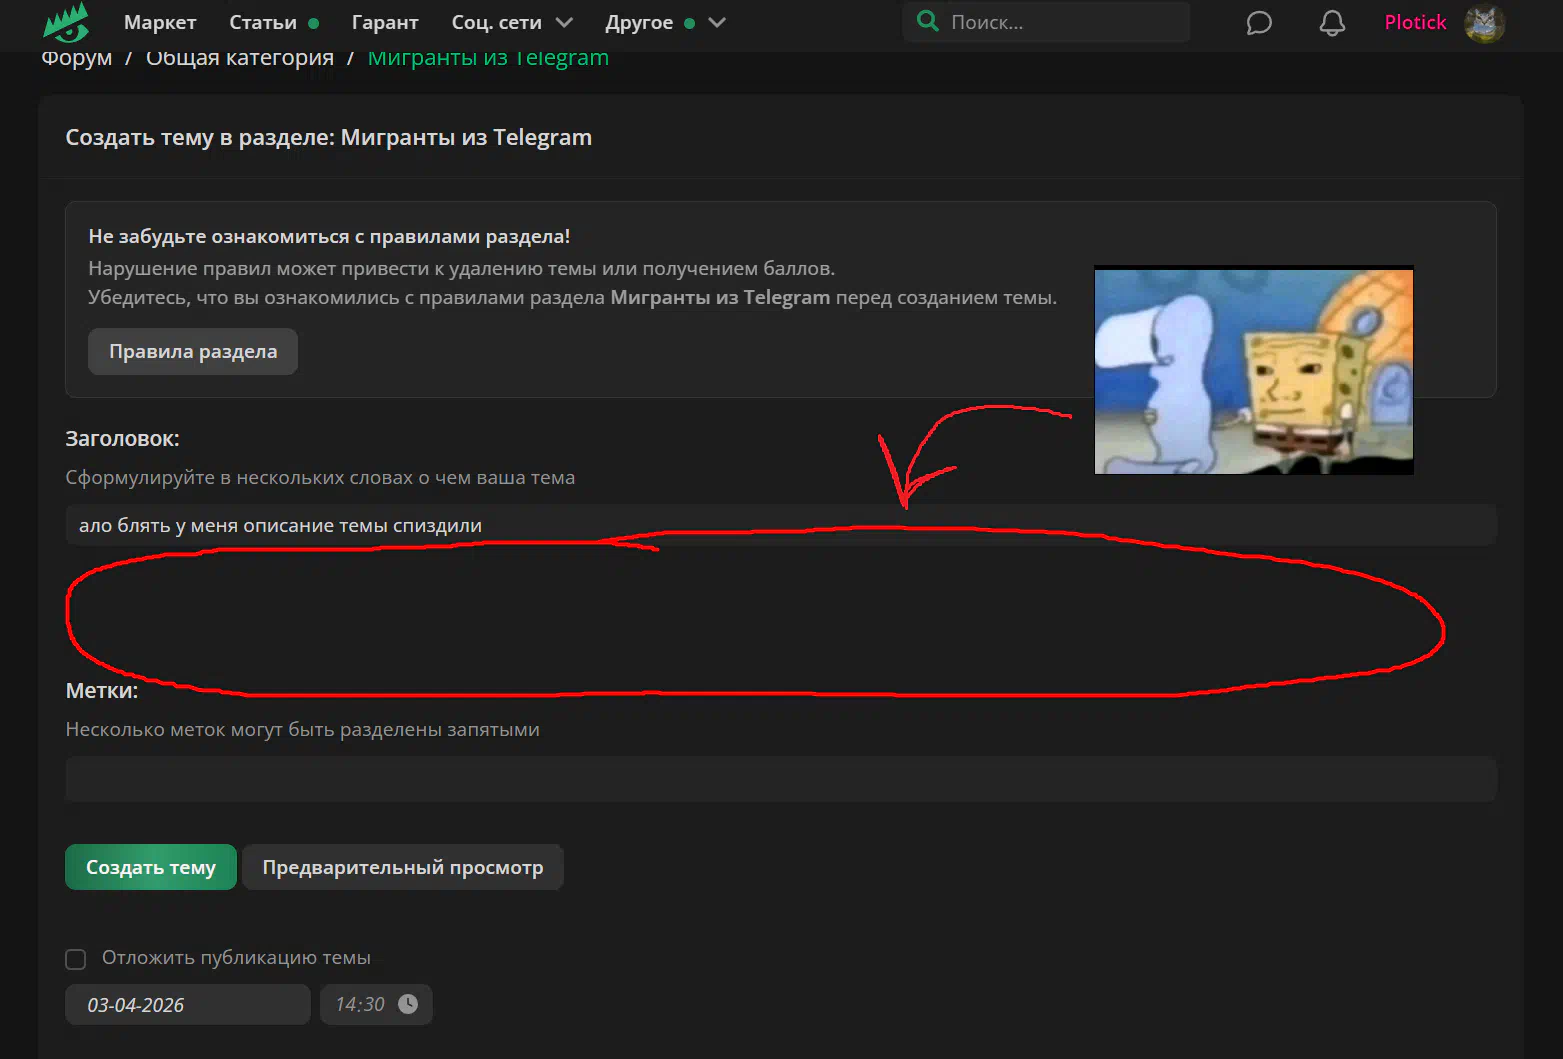Expand the Другое menu chevron
The width and height of the screenshot is (1563, 1059).
click(x=717, y=22)
